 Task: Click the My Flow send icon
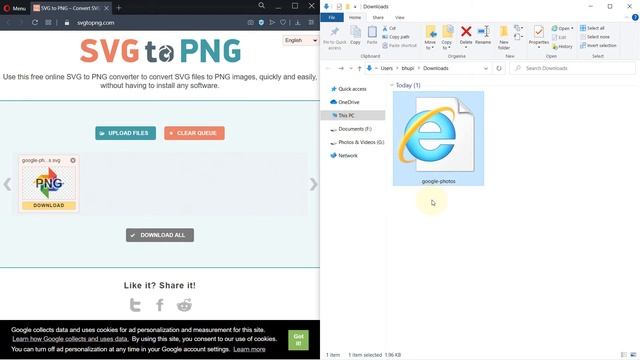tap(272, 22)
